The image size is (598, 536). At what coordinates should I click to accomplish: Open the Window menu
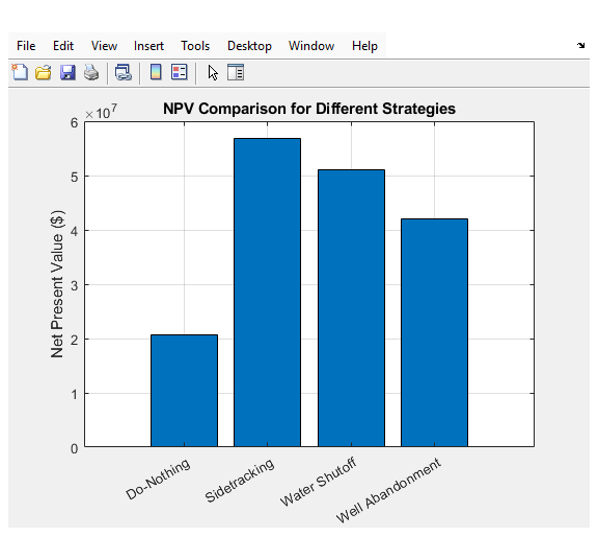pyautogui.click(x=311, y=46)
